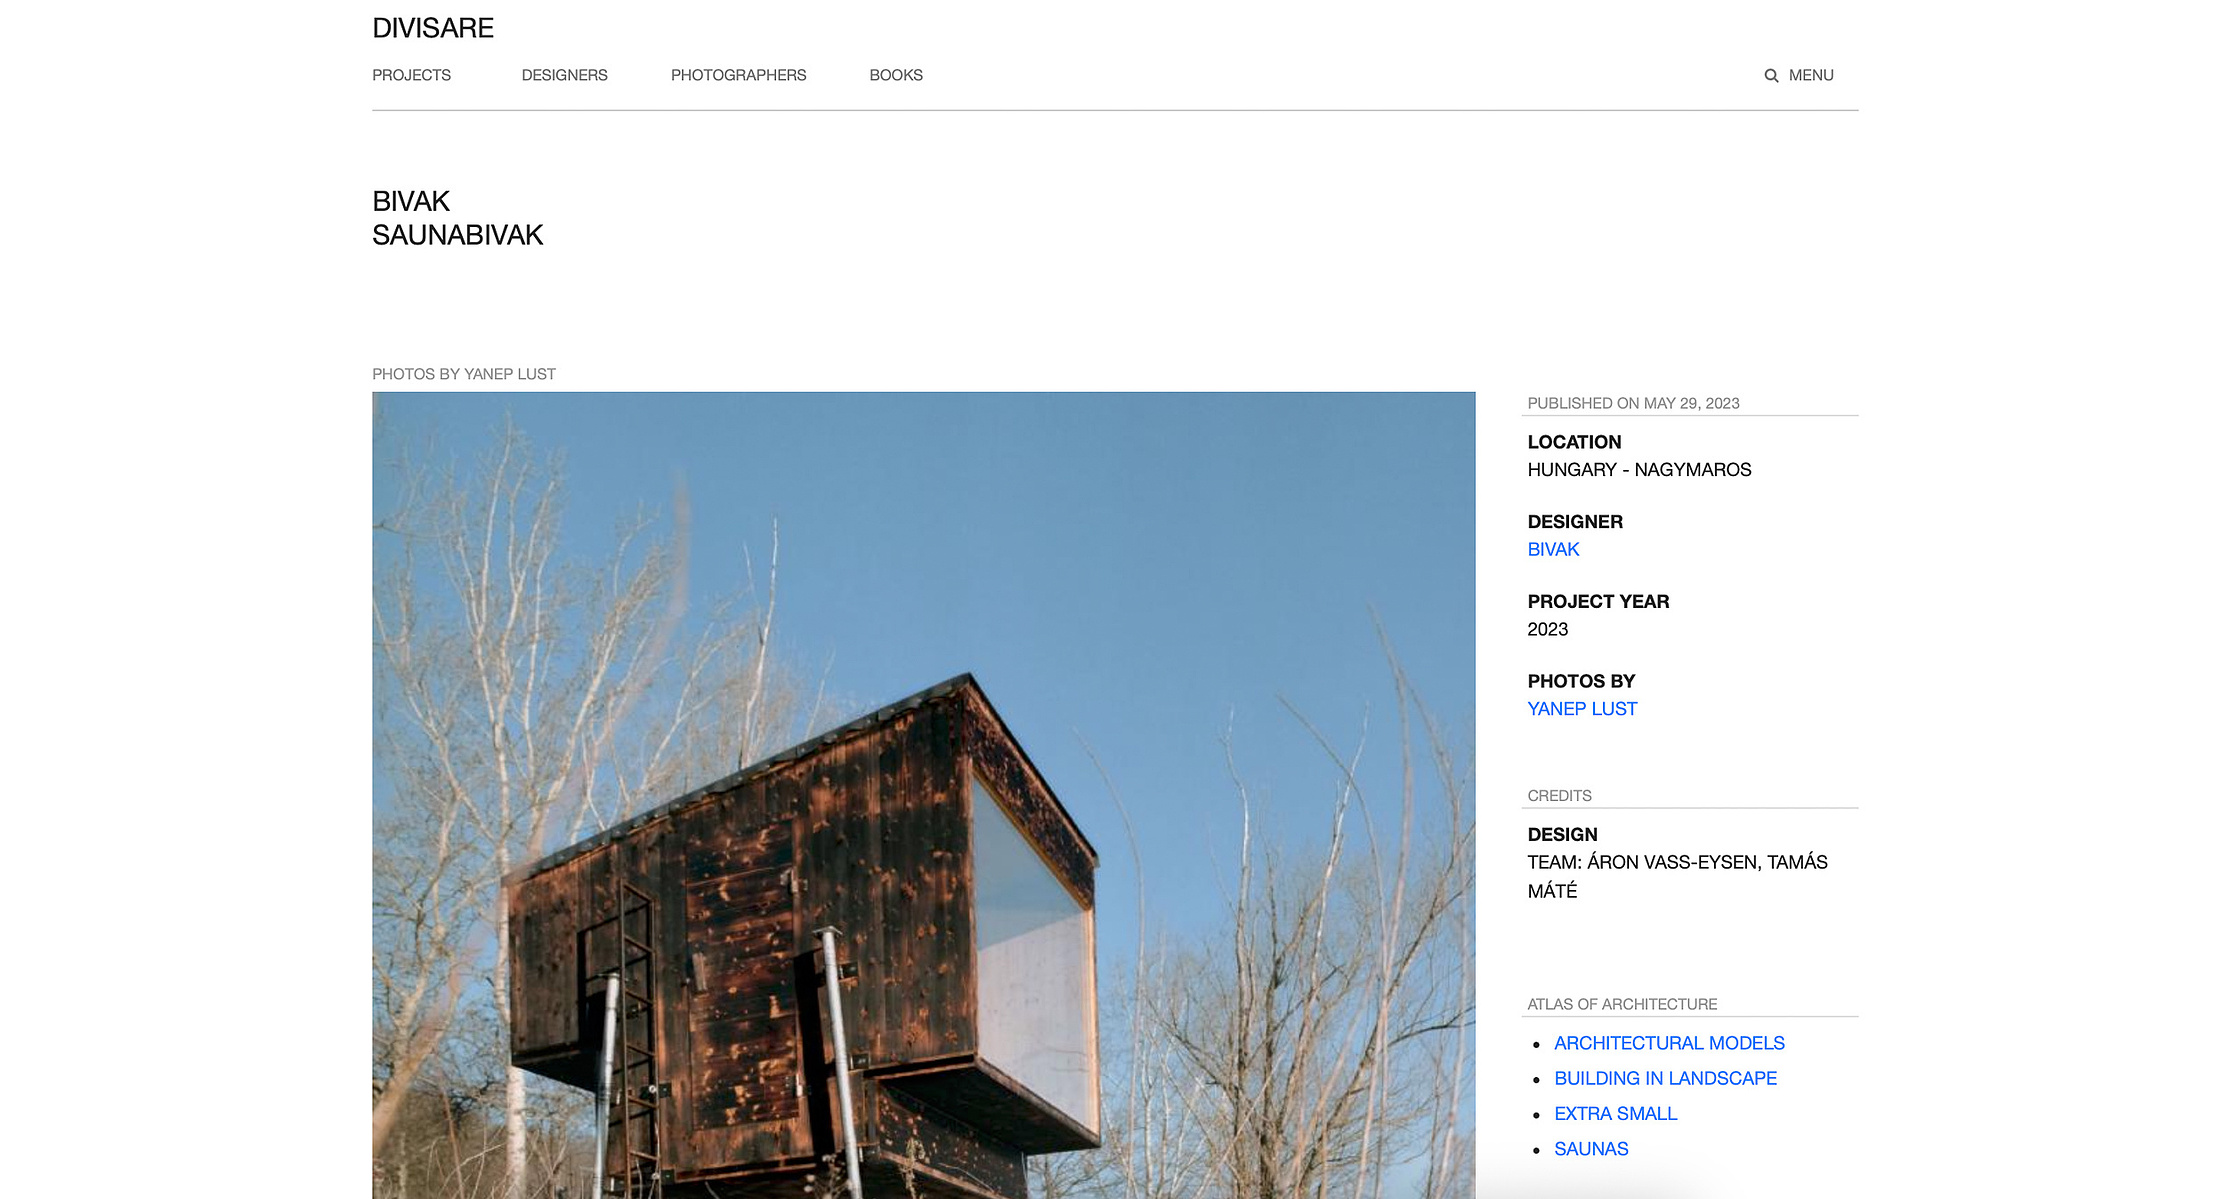Click the BIVAK SAUNABIVAK page title

coord(457,218)
